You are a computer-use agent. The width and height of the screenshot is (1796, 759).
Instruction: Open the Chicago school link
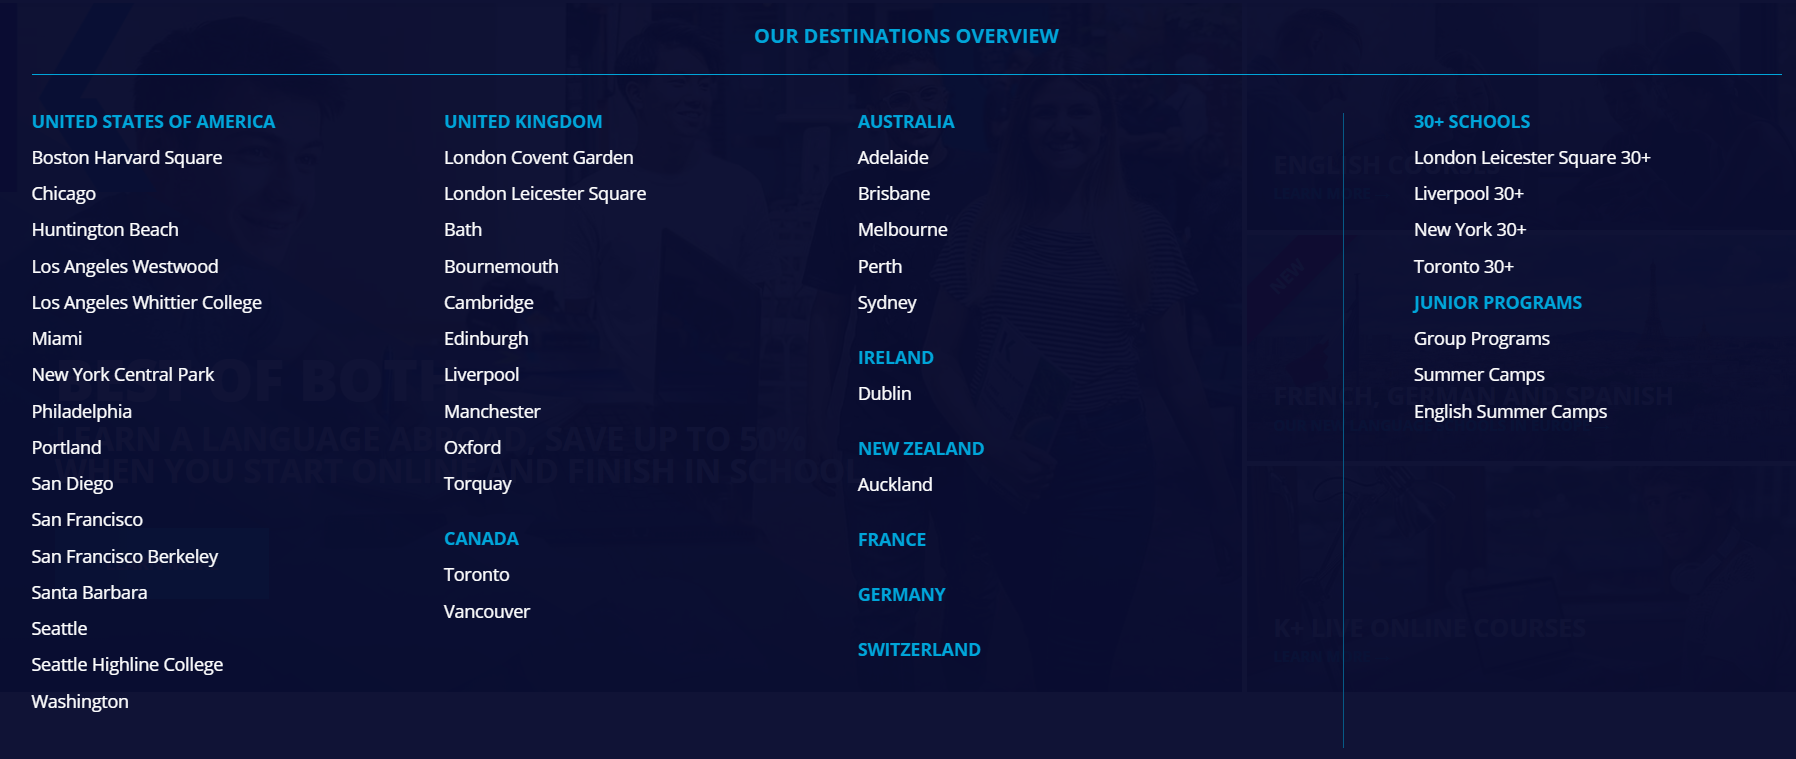(x=64, y=193)
